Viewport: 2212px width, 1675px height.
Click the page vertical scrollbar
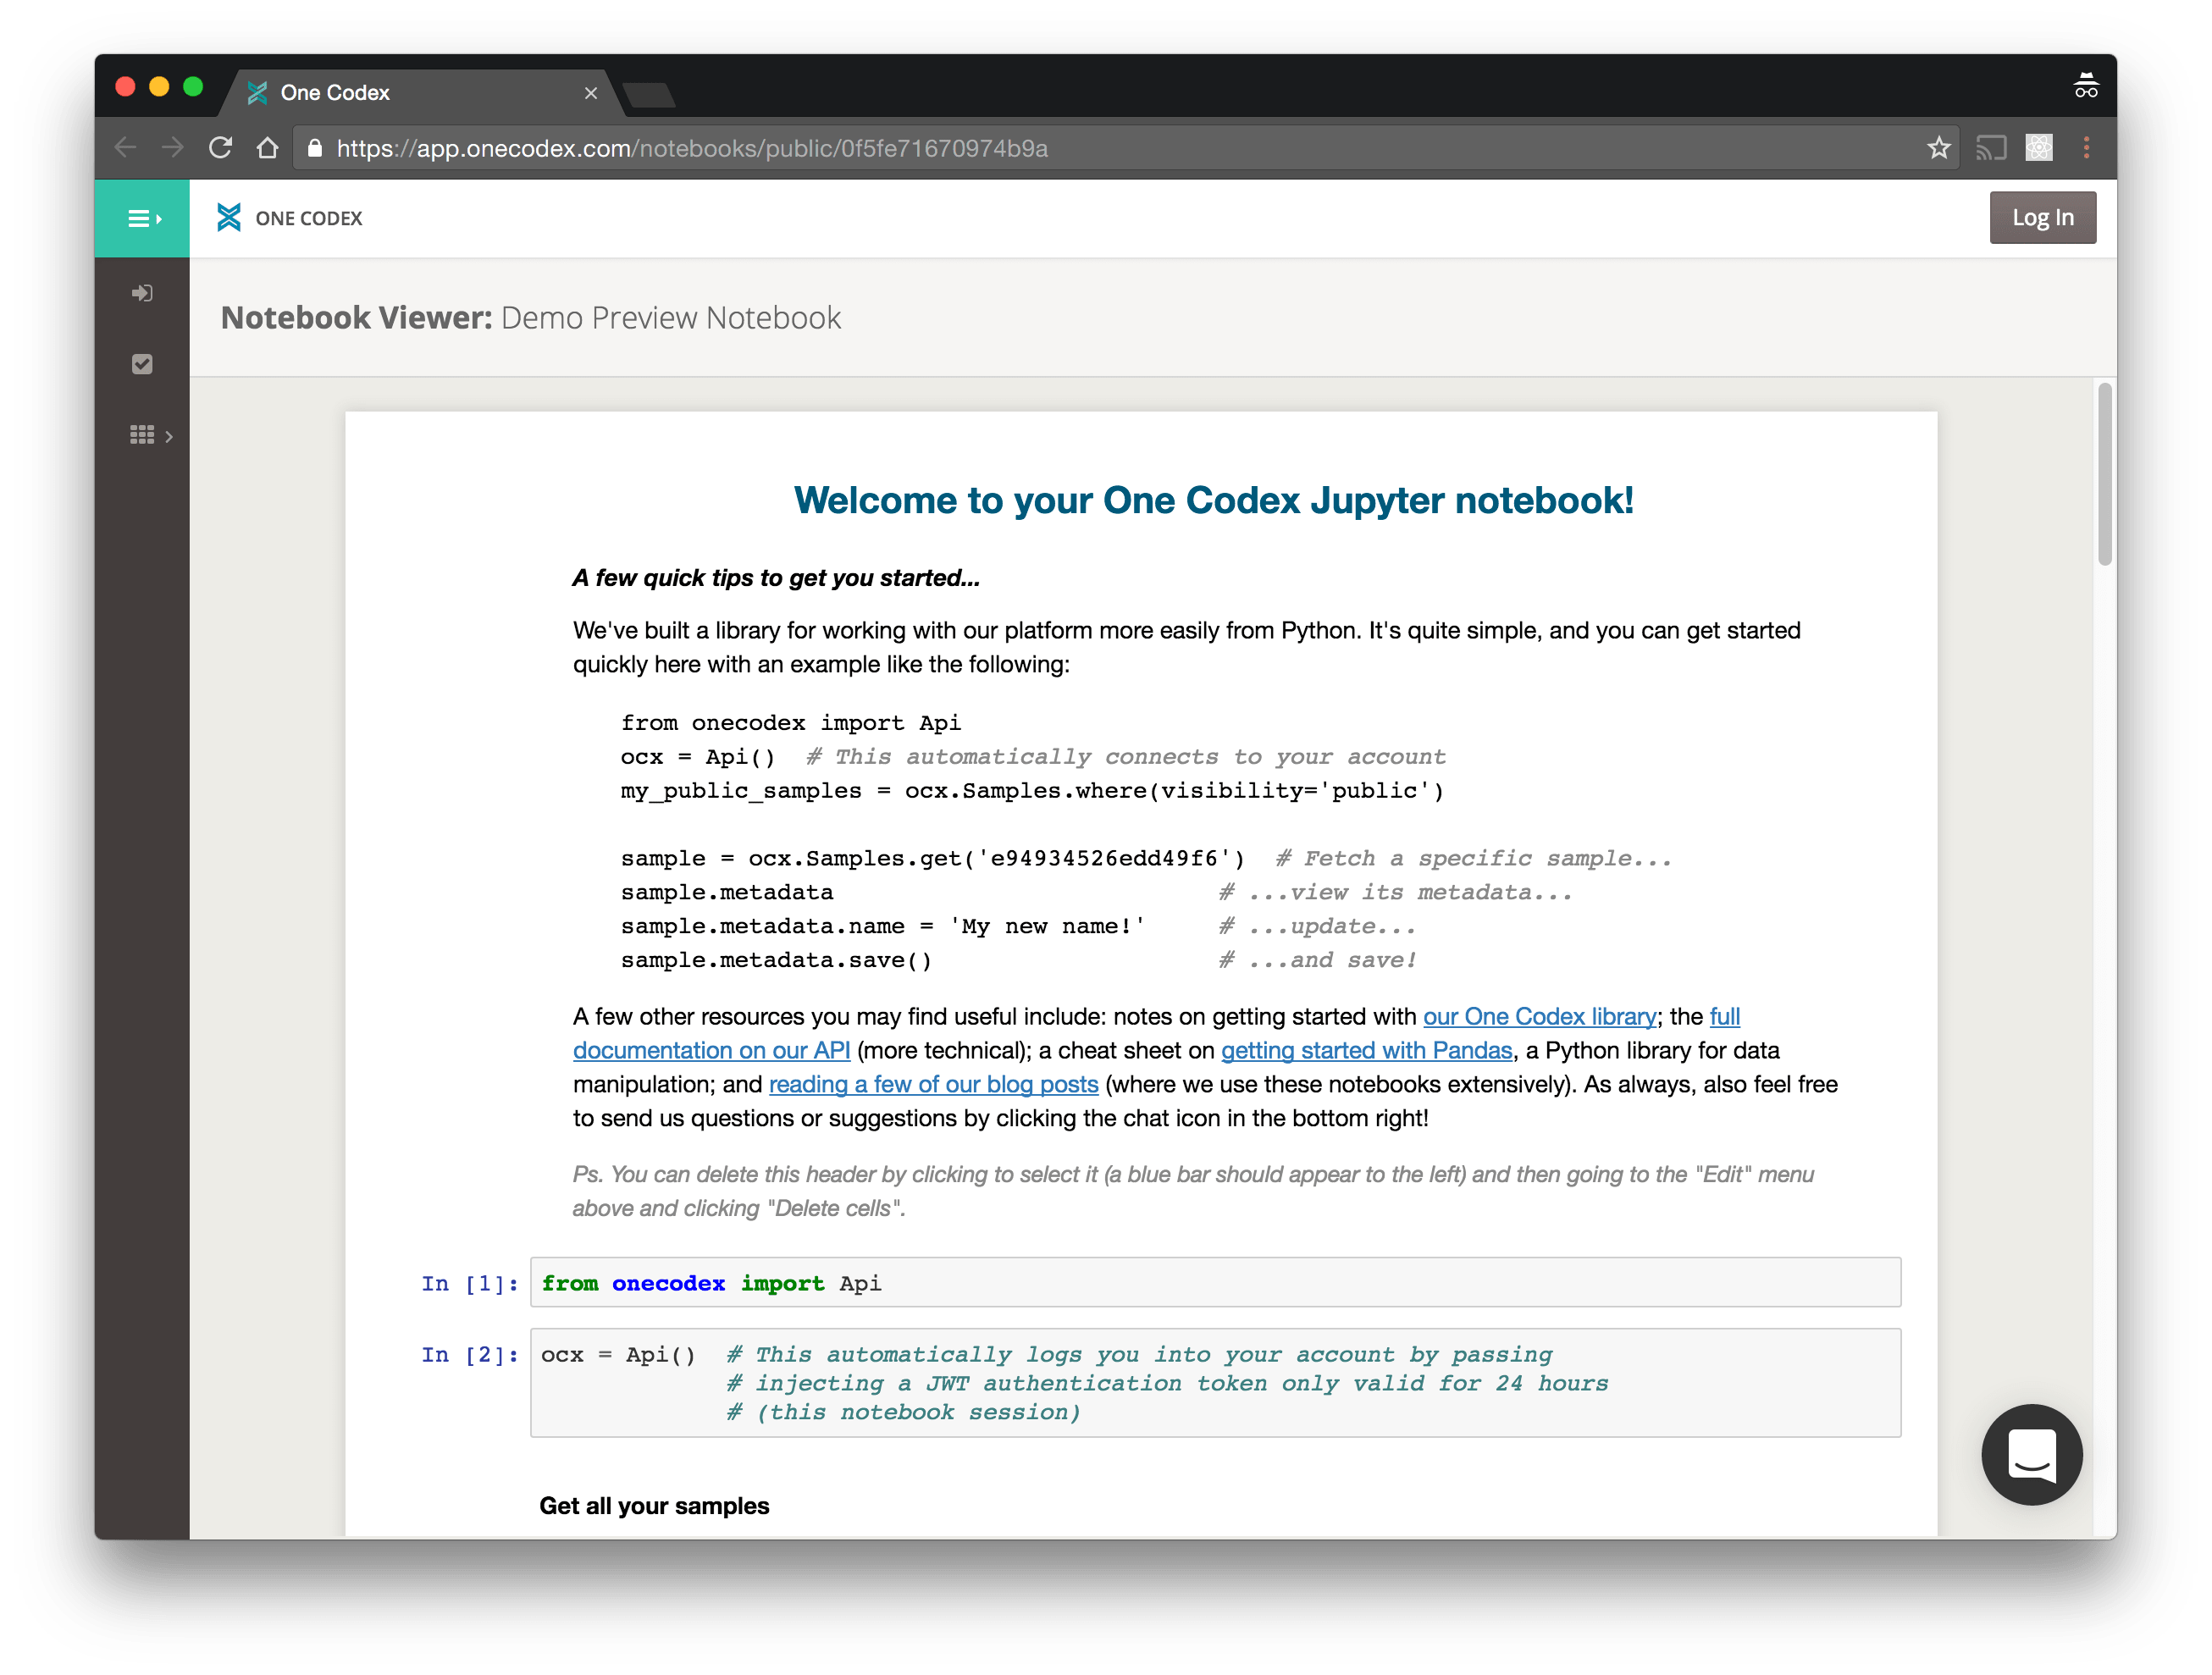tap(2105, 474)
